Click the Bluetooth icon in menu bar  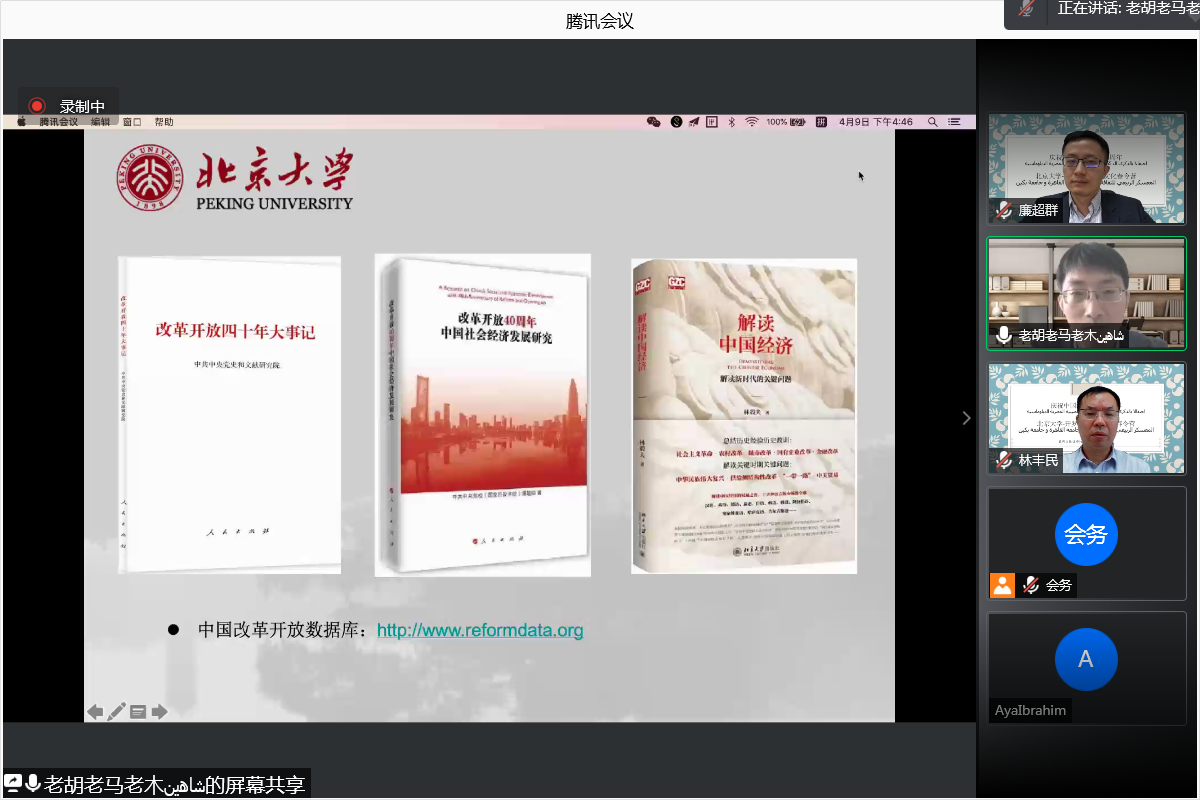731,122
